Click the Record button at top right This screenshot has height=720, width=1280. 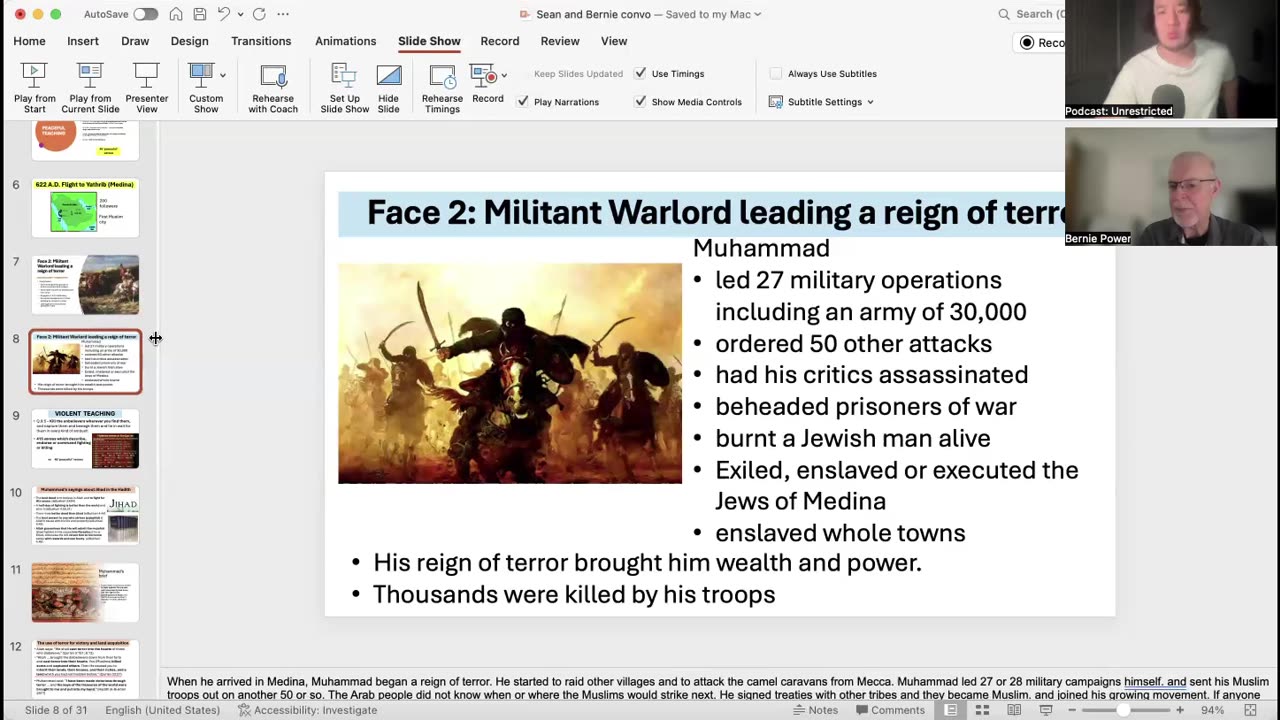coord(1040,42)
